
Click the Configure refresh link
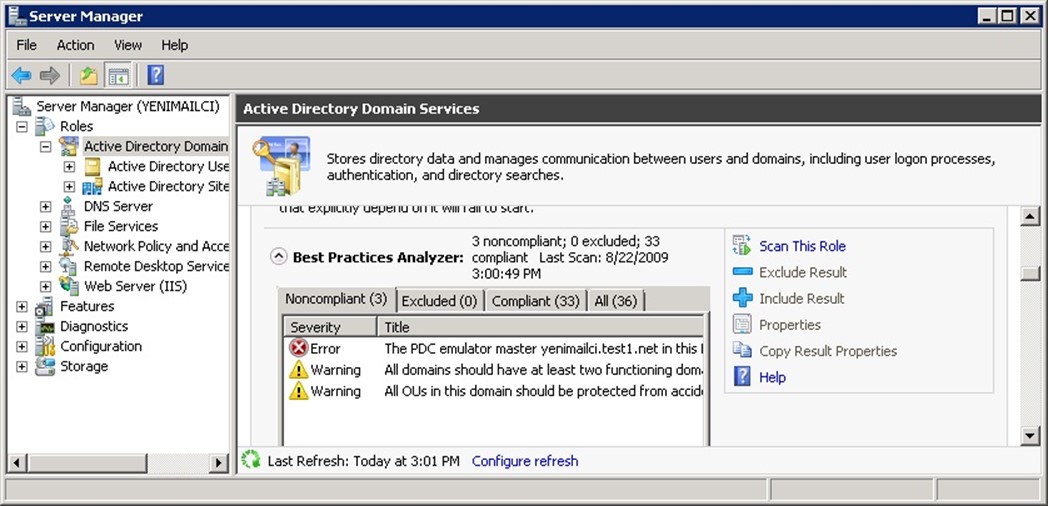(x=525, y=461)
